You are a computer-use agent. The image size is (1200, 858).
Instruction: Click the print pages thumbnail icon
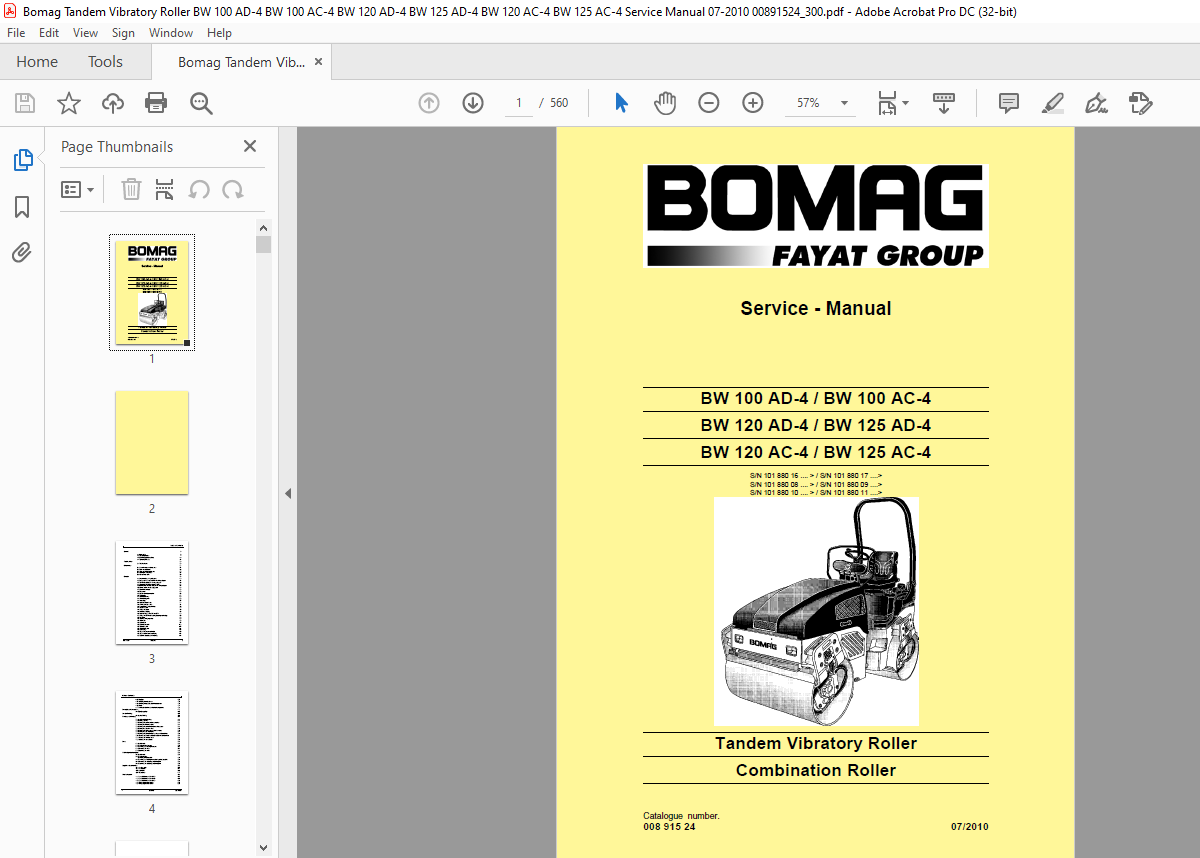click(165, 189)
